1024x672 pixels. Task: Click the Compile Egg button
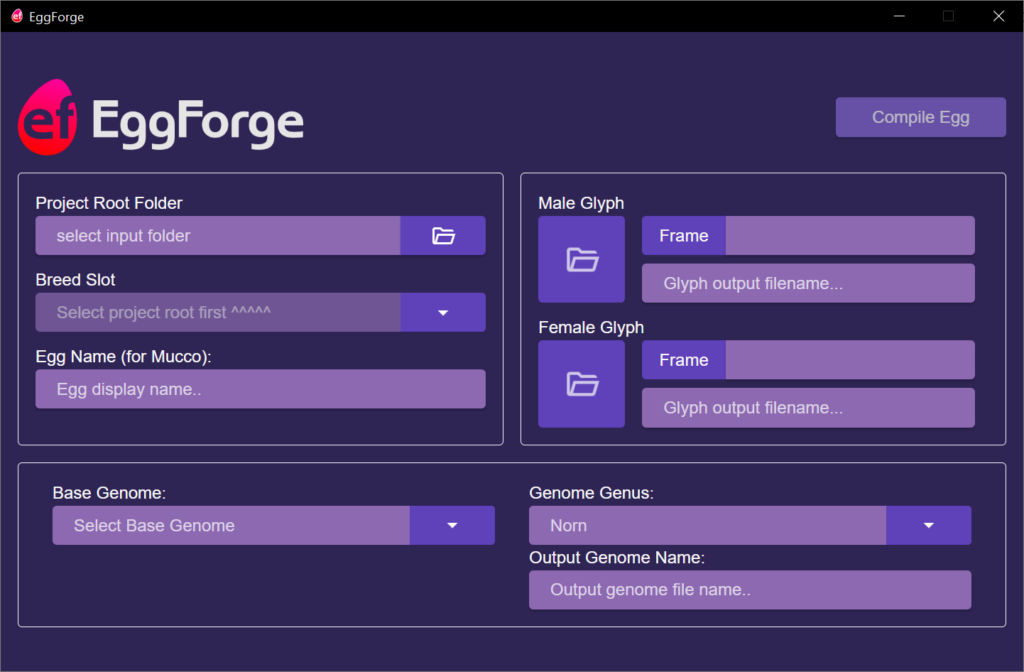pyautogui.click(x=921, y=118)
